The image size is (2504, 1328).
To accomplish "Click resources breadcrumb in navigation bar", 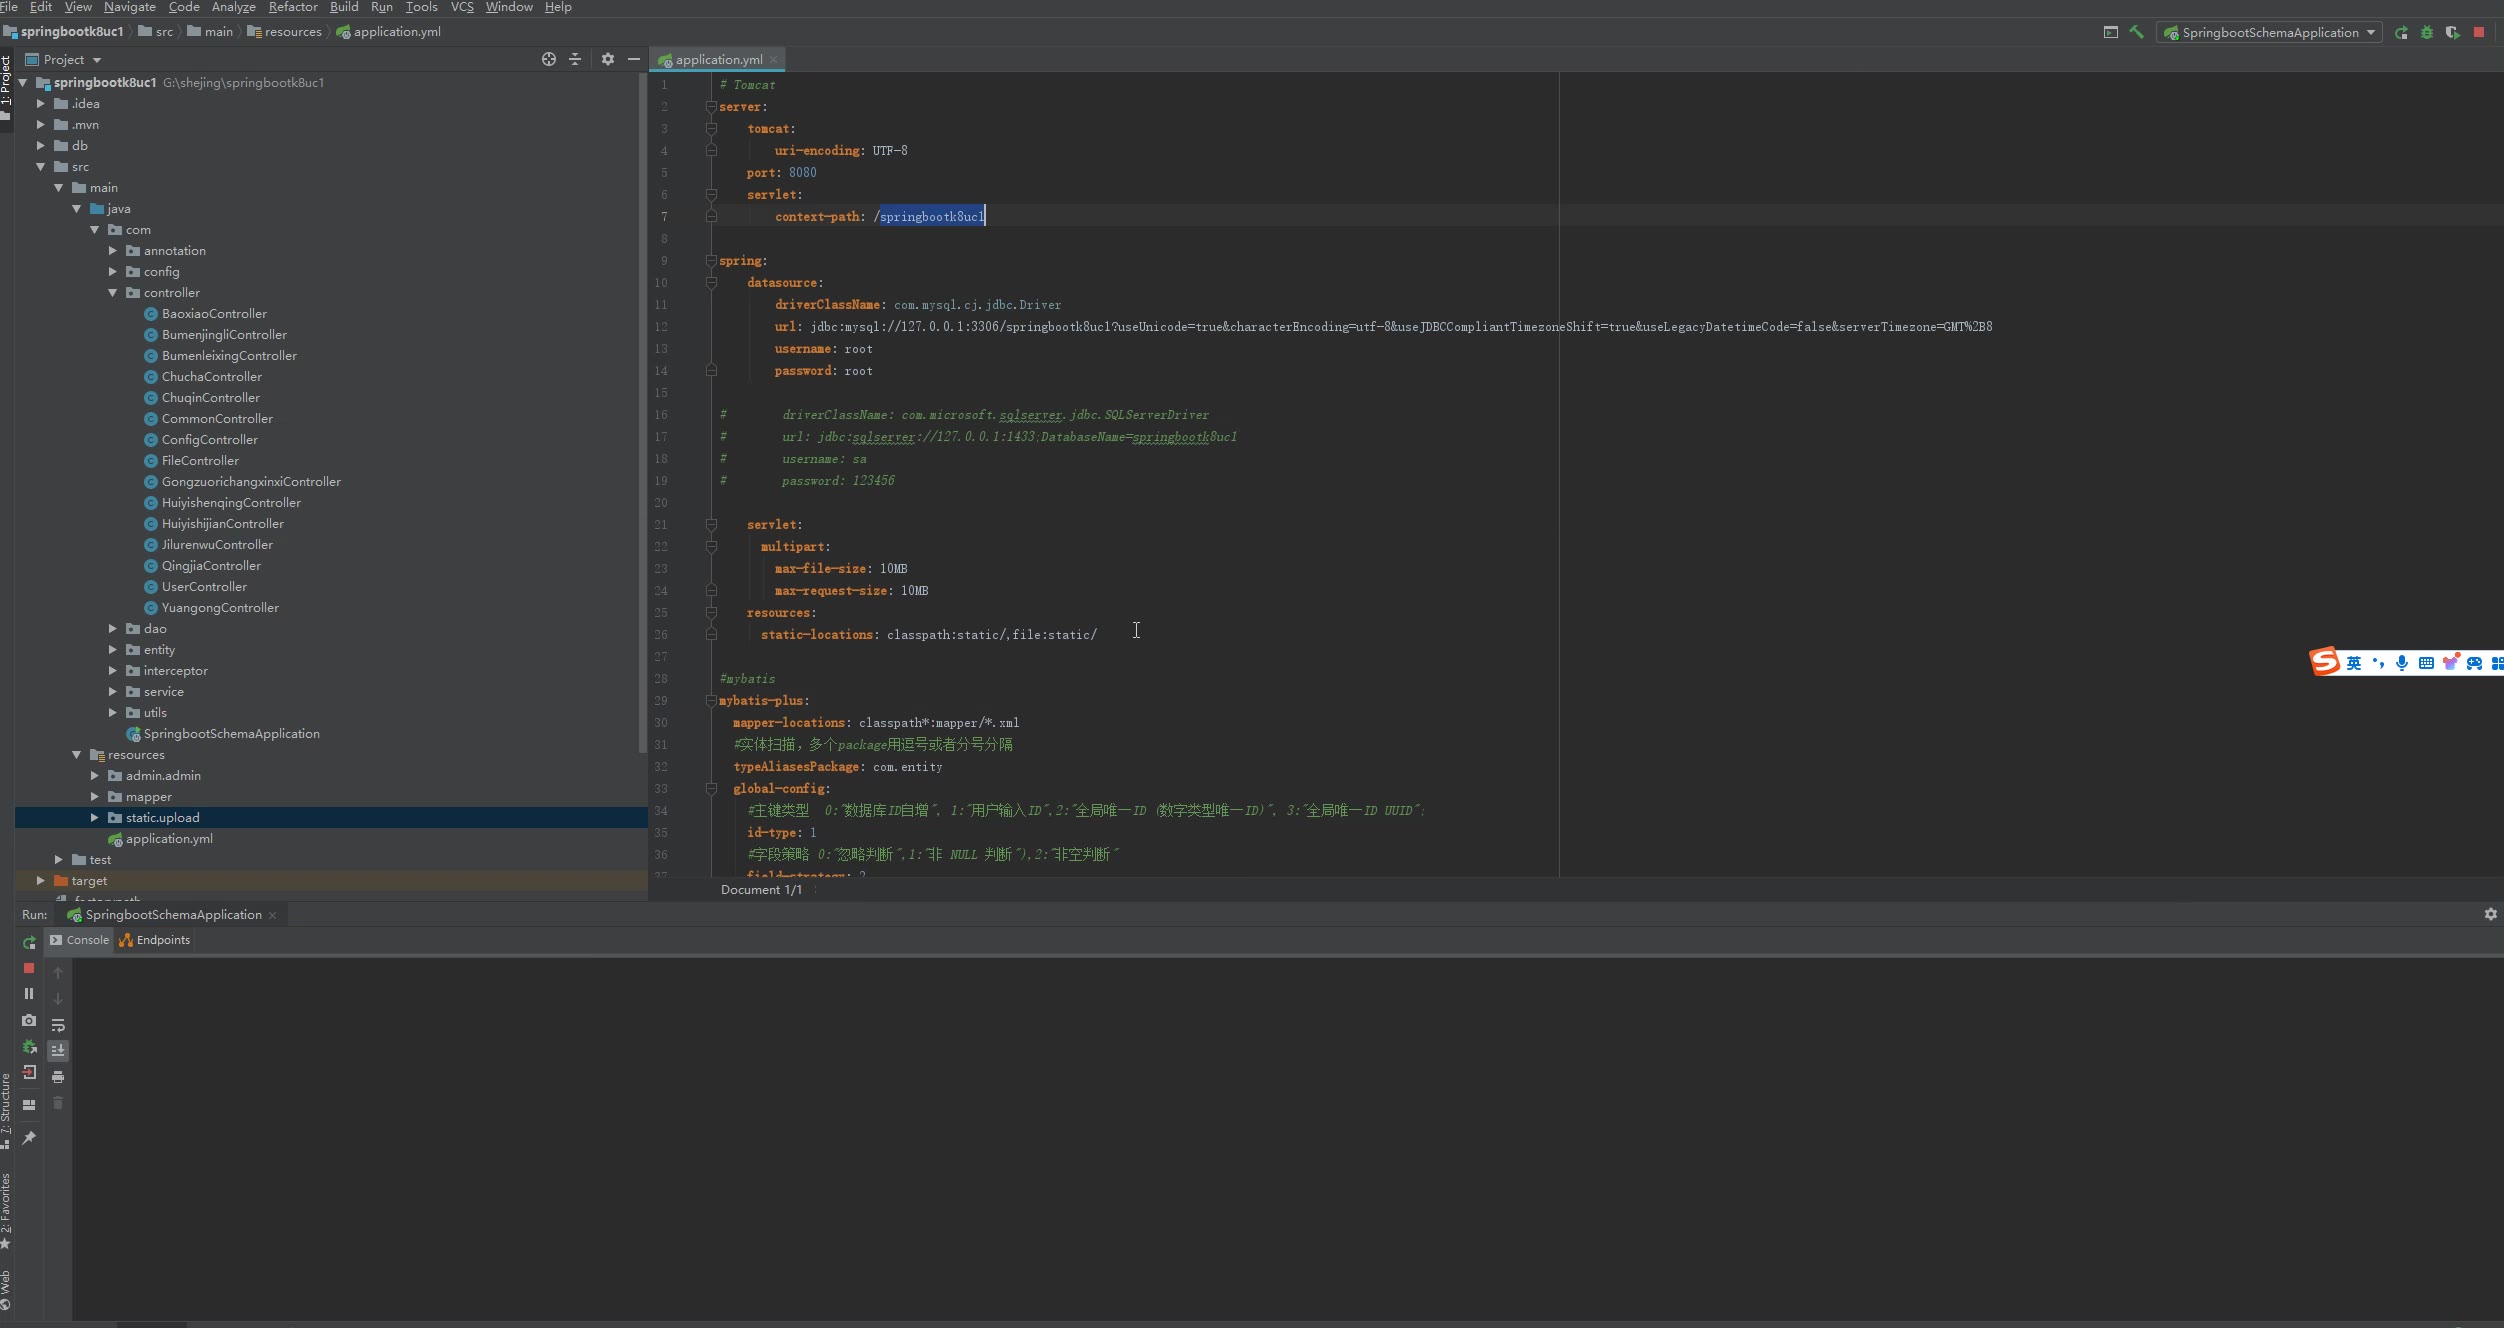I will click(x=292, y=32).
